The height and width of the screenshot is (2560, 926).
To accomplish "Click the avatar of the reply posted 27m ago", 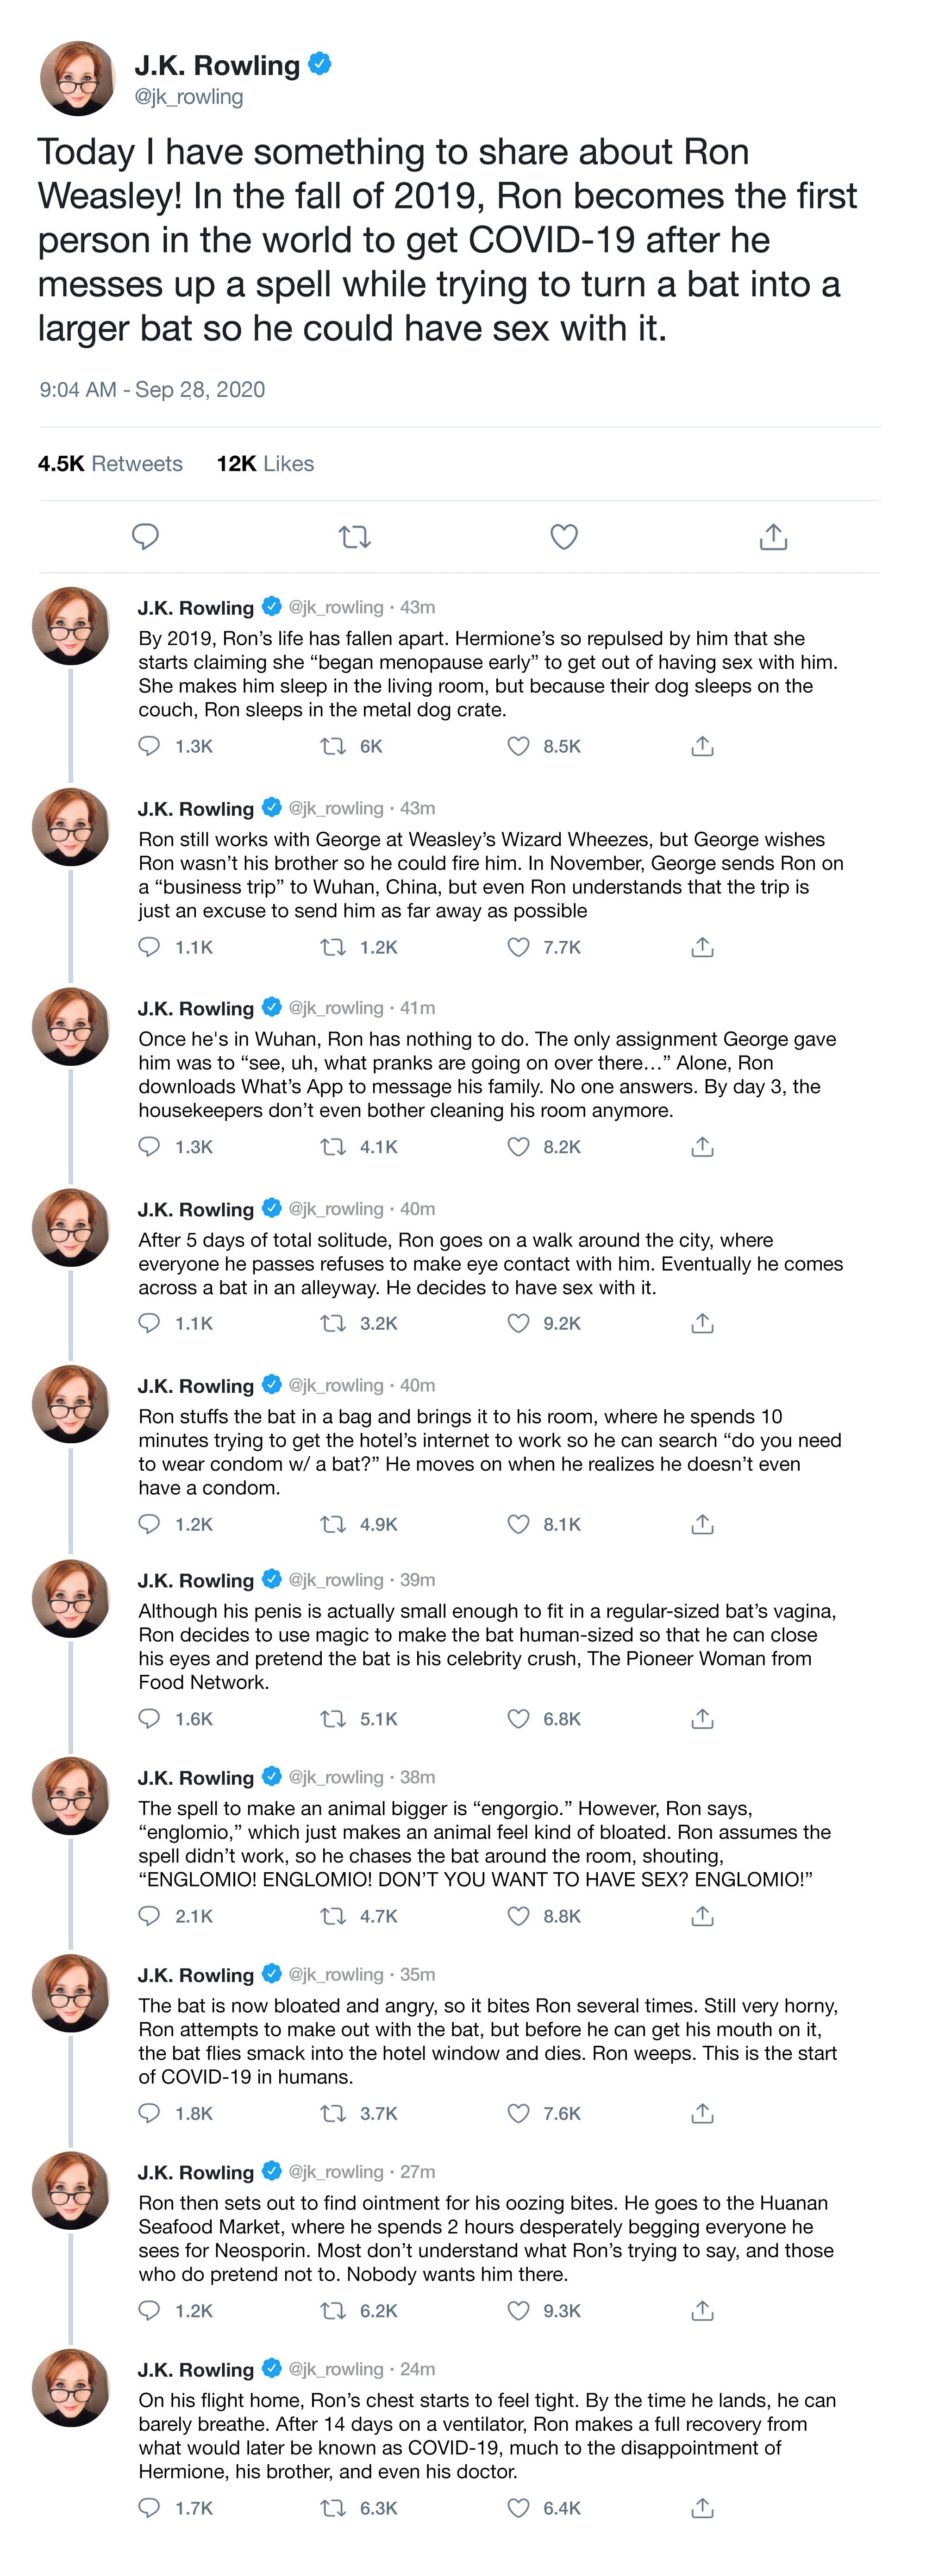I will point(71,2188).
